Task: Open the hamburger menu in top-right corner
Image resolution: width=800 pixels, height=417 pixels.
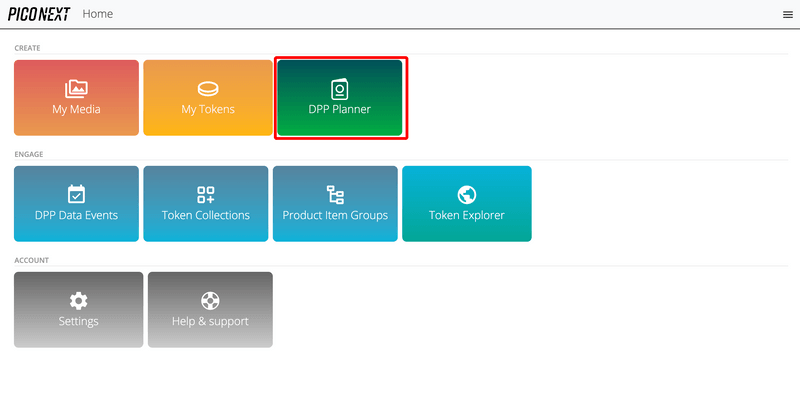Action: (x=787, y=15)
